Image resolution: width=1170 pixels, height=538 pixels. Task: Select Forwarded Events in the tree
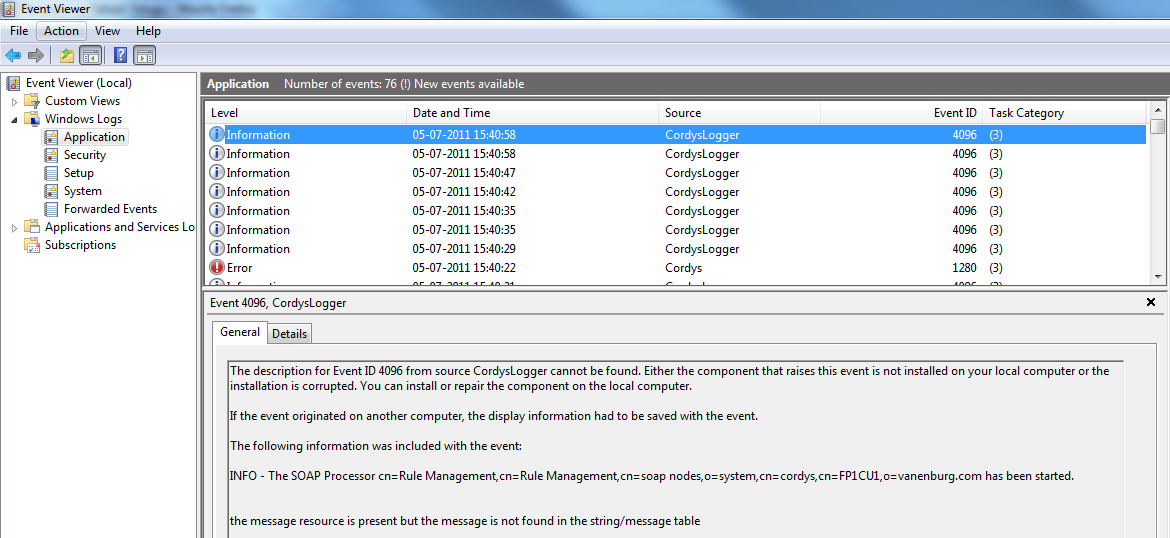(110, 209)
